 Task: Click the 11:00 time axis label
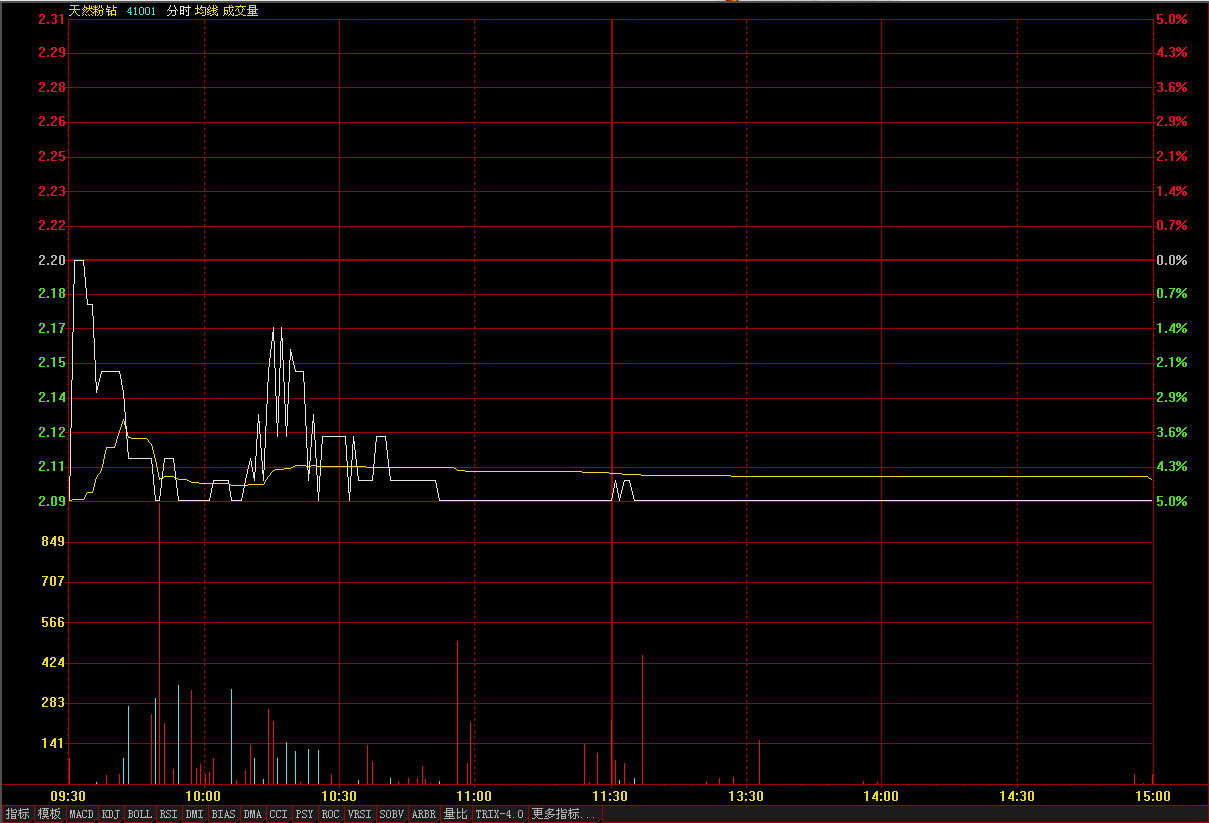[x=474, y=796]
